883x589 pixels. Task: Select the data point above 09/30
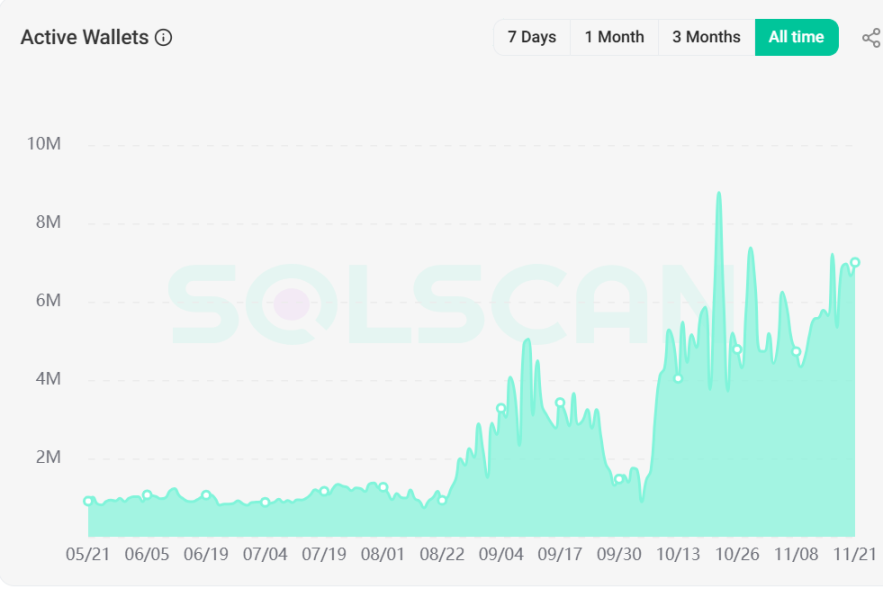click(619, 479)
